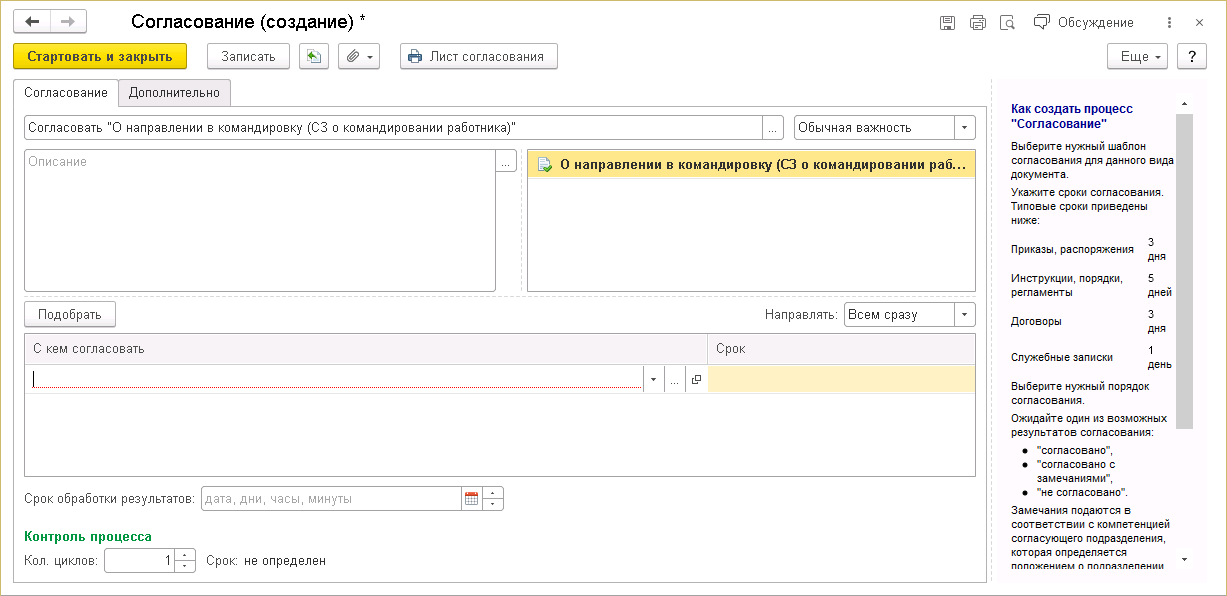The image size is (1227, 596).
Task: Click the Записать button
Action: [248, 57]
